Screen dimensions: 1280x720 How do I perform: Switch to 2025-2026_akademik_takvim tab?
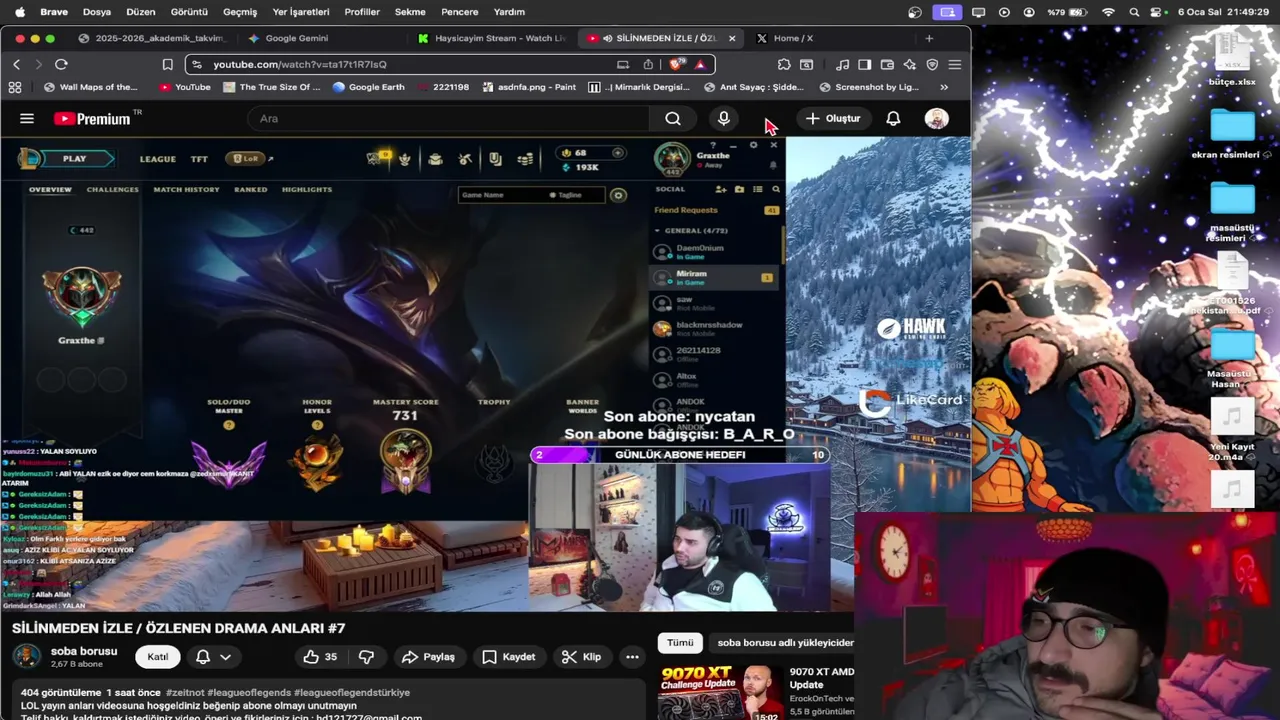(152, 38)
